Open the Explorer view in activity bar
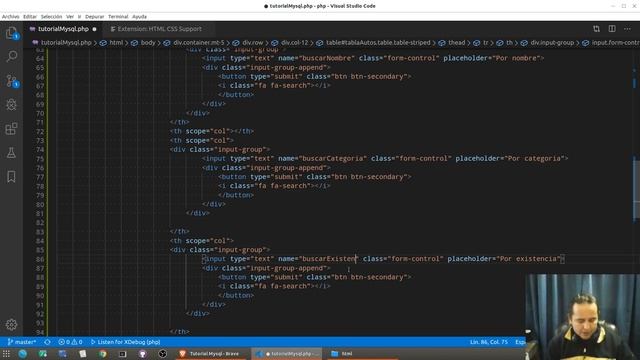Viewport: 640px width, 360px height. pyautogui.click(x=11, y=33)
